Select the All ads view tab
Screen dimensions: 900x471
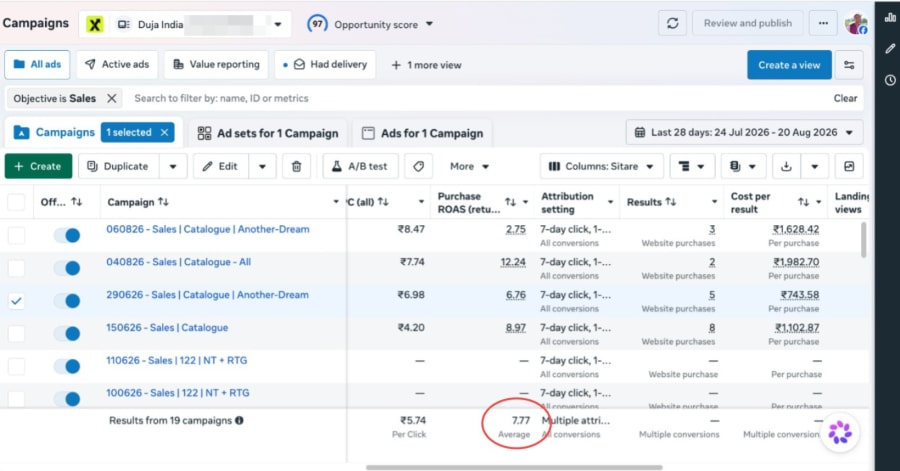pos(37,65)
